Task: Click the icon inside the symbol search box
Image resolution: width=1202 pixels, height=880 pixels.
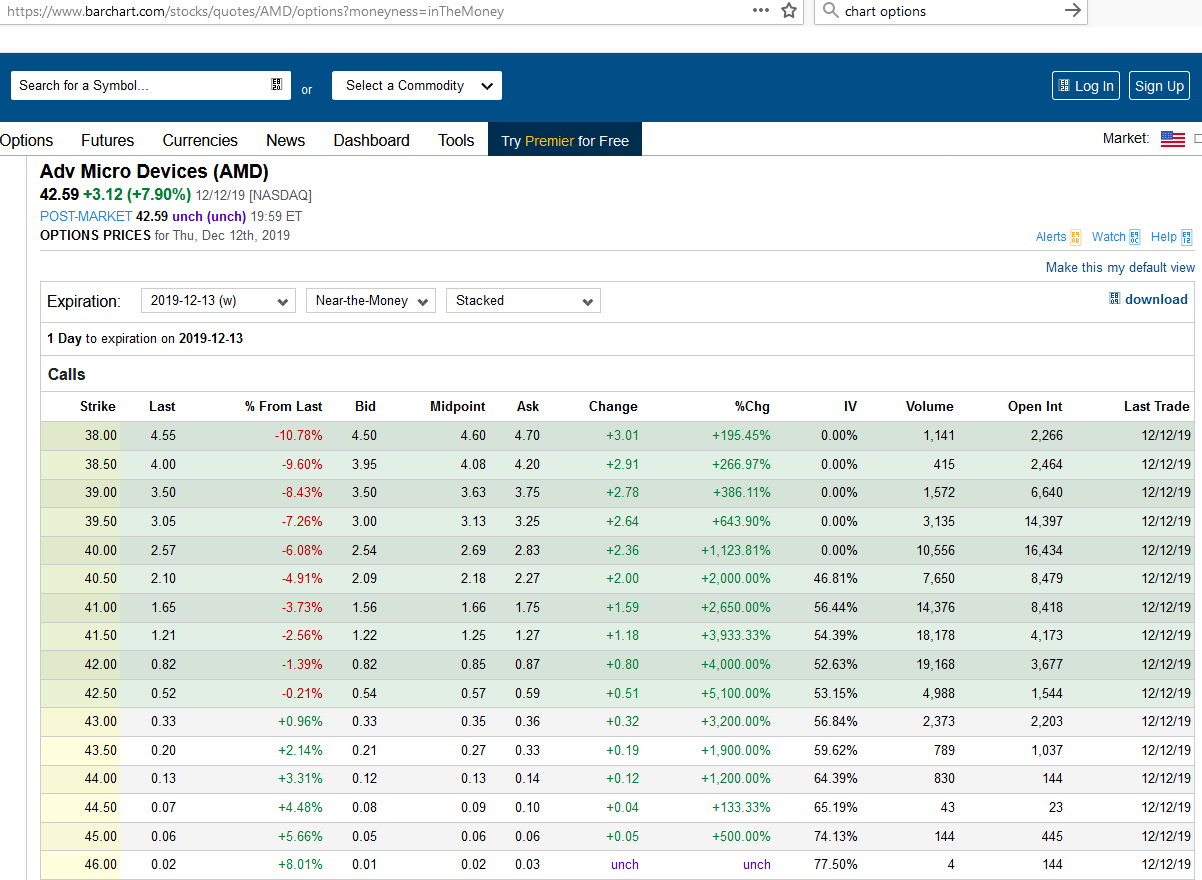Action: click(276, 85)
